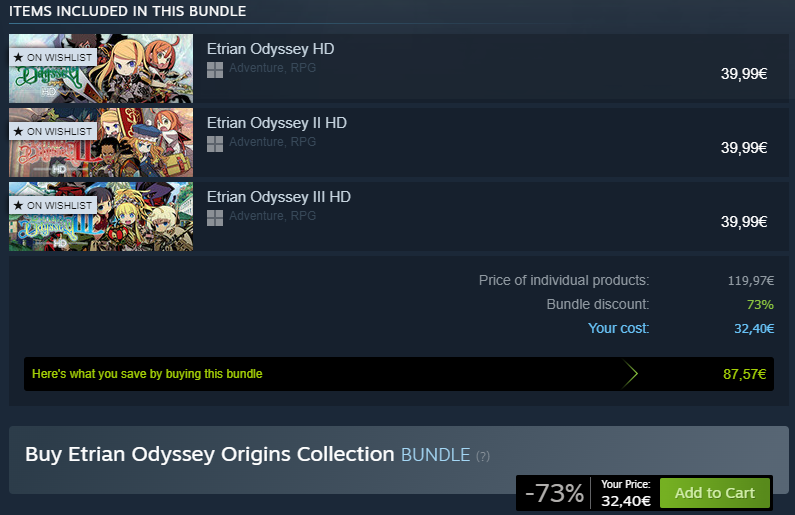The width and height of the screenshot is (795, 515).
Task: Open the Etrian Odyssey II HD title link
Action: tap(276, 123)
